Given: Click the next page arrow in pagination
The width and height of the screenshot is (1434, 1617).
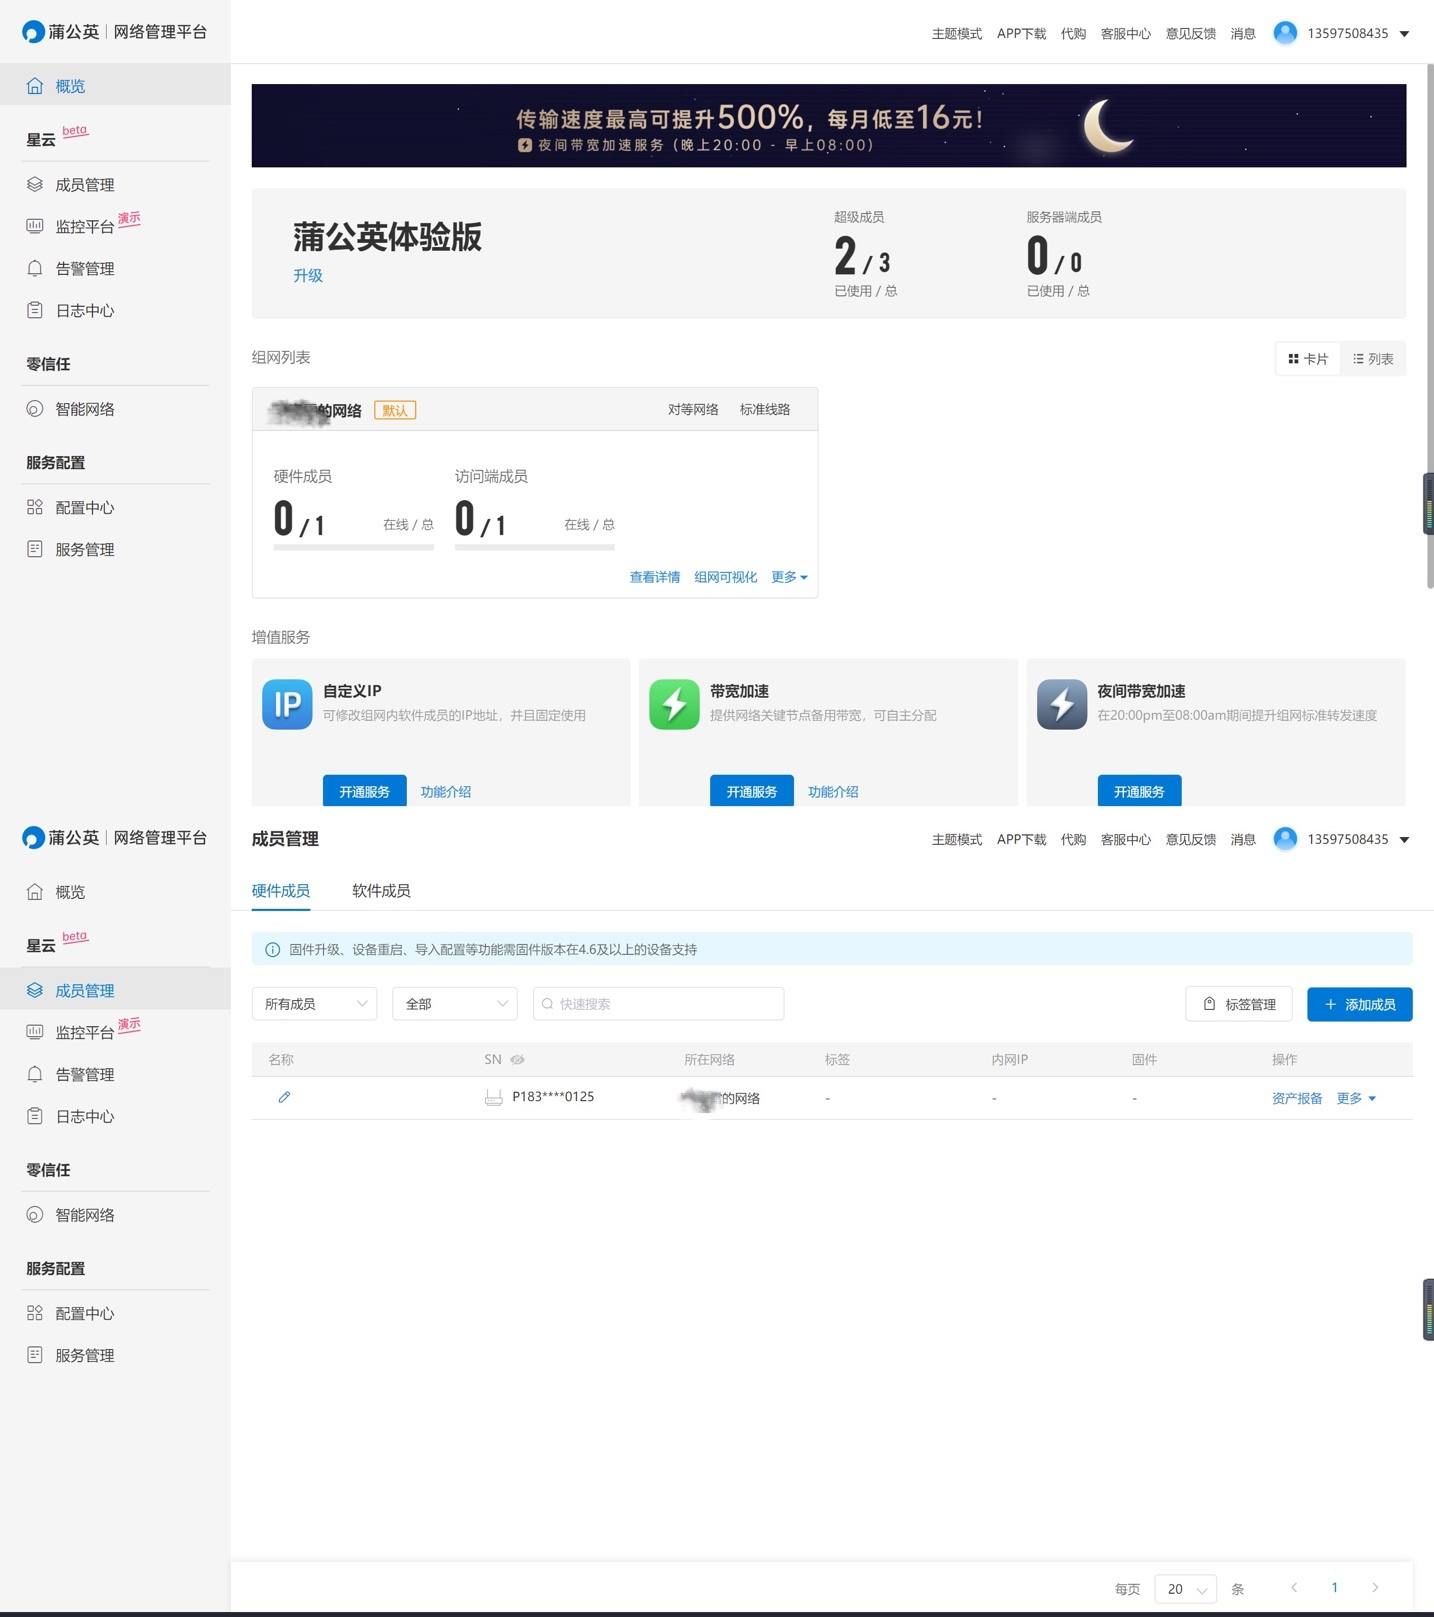Looking at the screenshot, I should click(1375, 1588).
